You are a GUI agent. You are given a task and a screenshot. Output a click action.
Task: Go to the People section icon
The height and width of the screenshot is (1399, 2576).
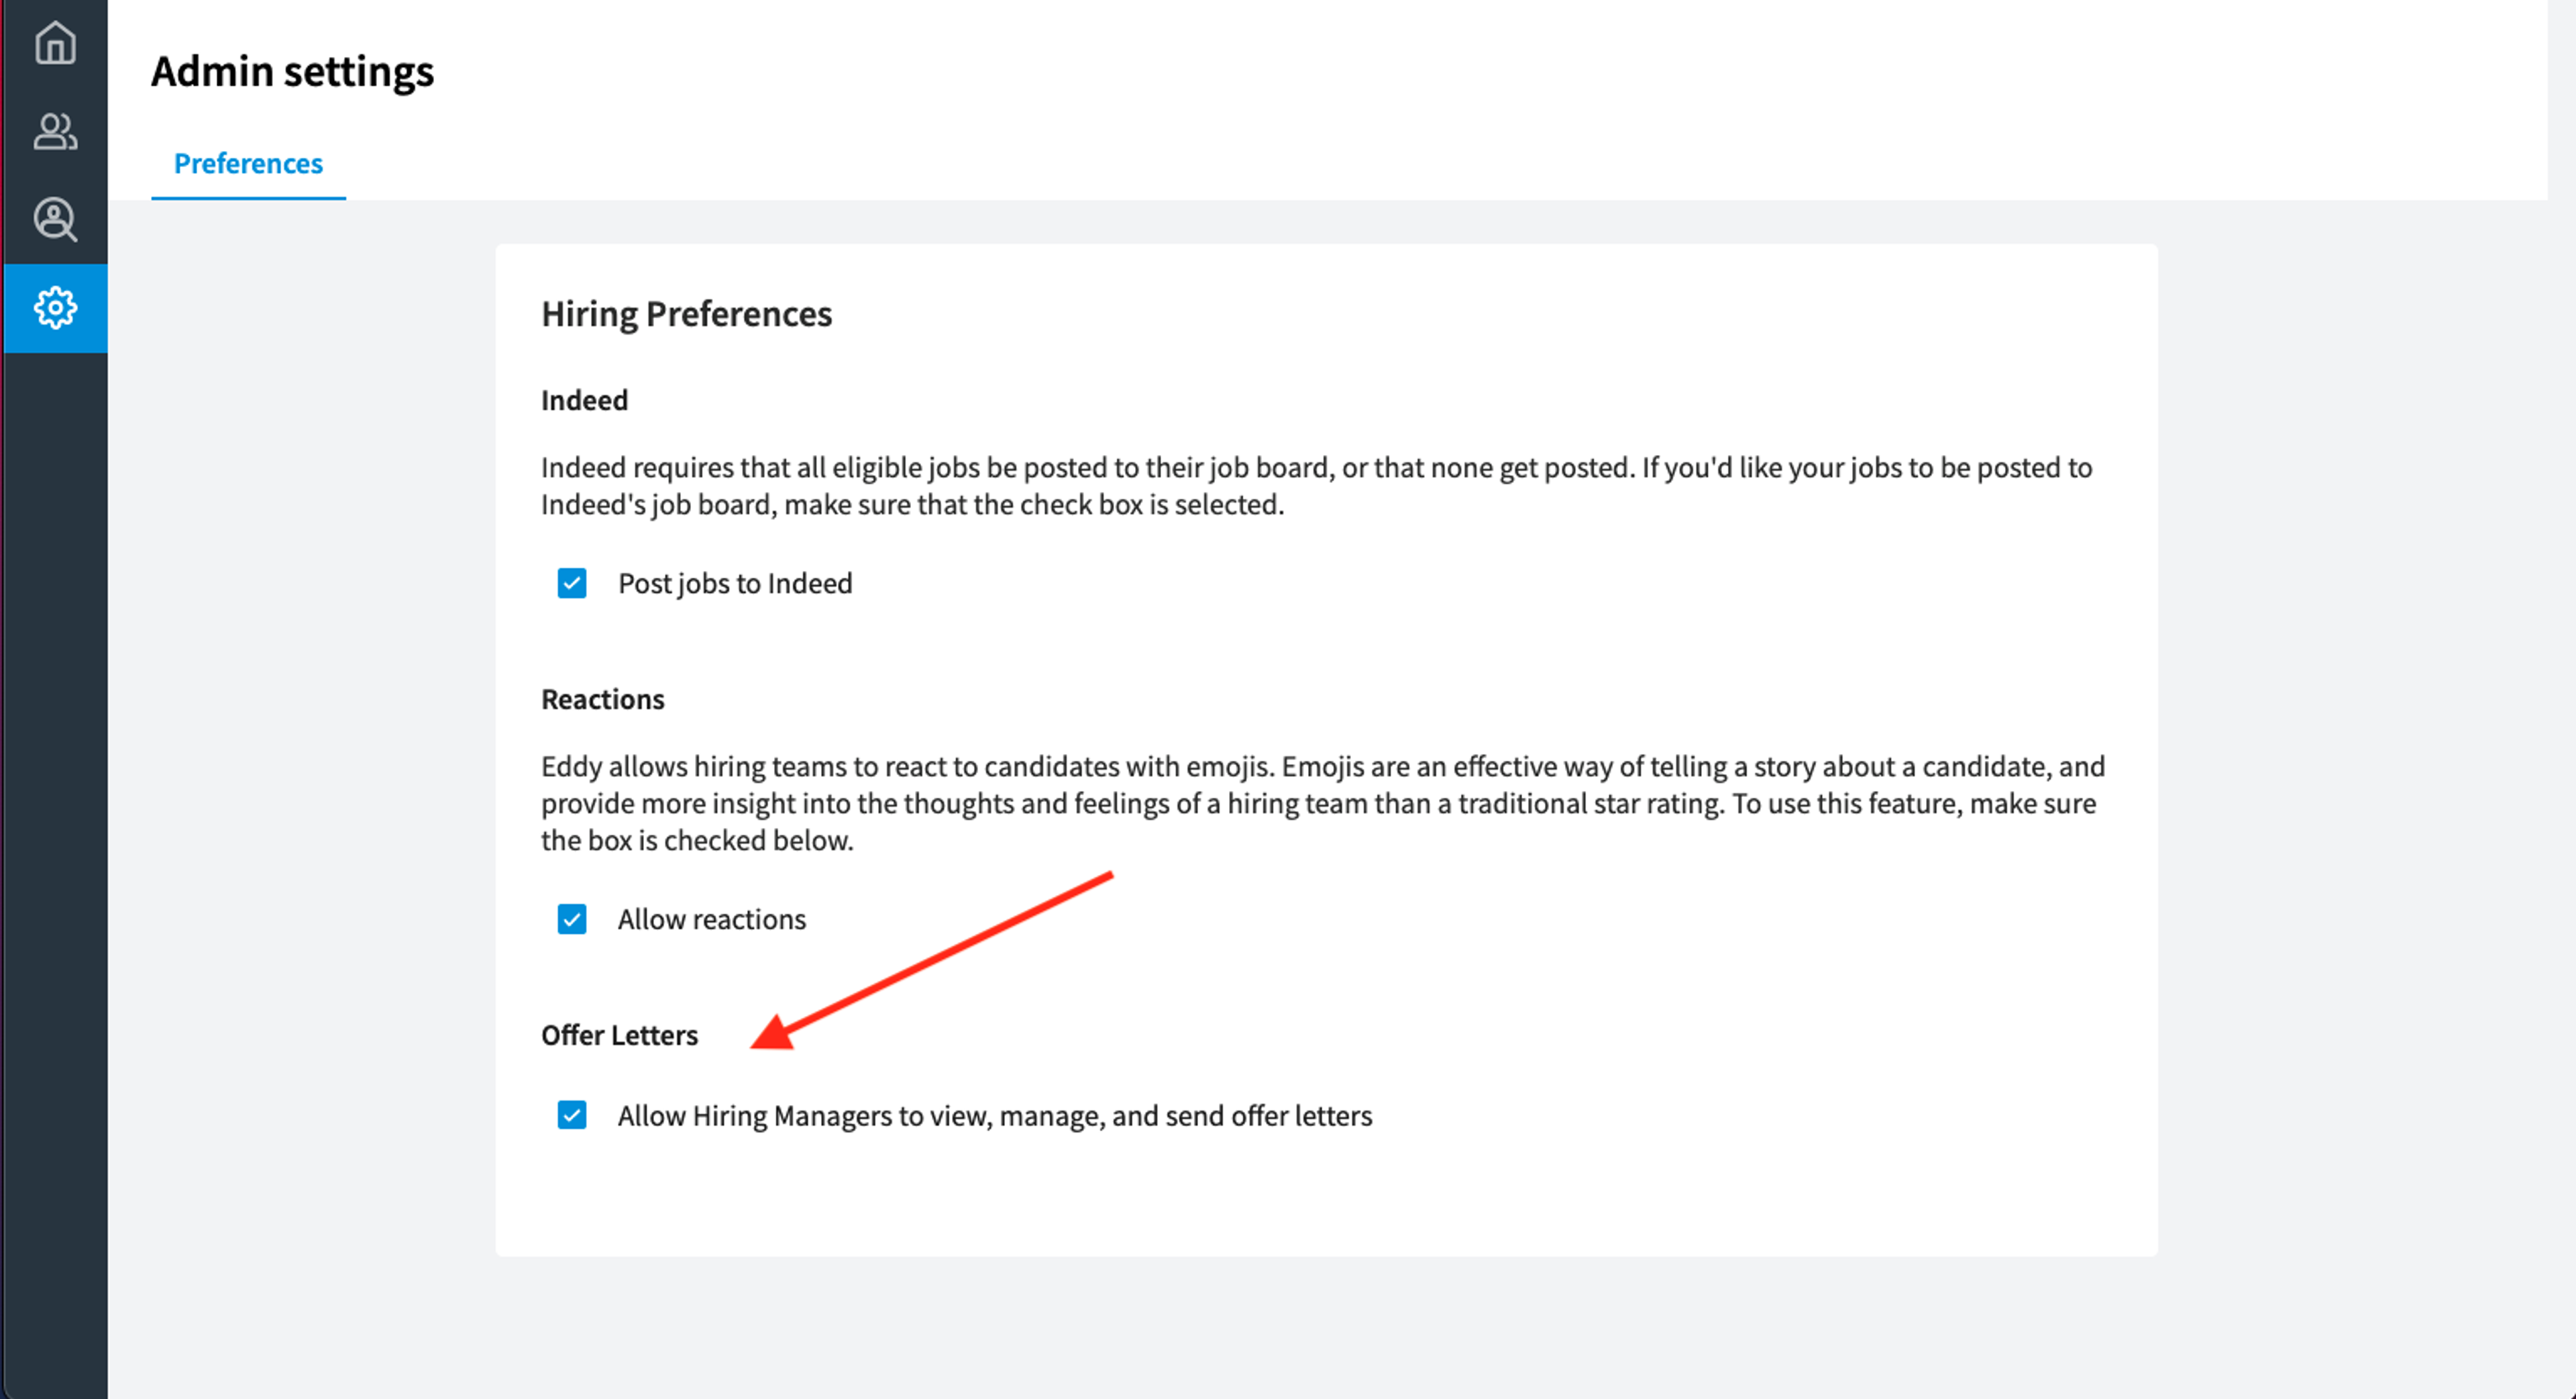coord(55,131)
